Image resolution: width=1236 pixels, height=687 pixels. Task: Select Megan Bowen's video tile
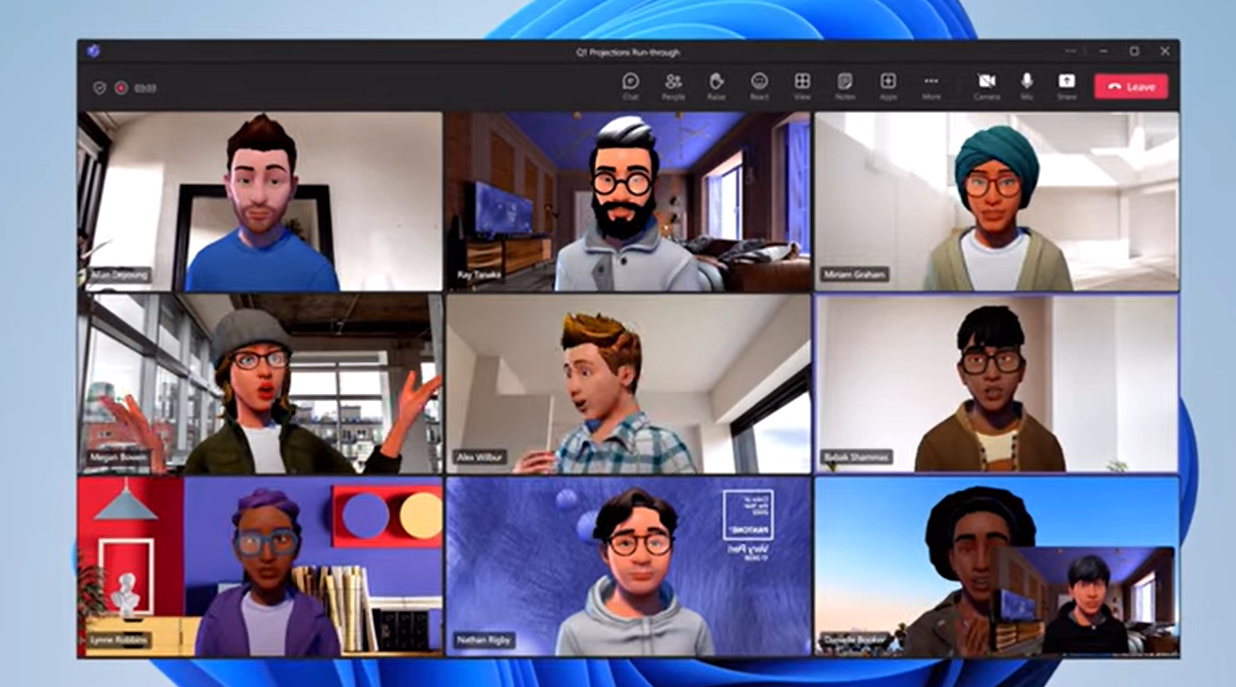click(260, 383)
